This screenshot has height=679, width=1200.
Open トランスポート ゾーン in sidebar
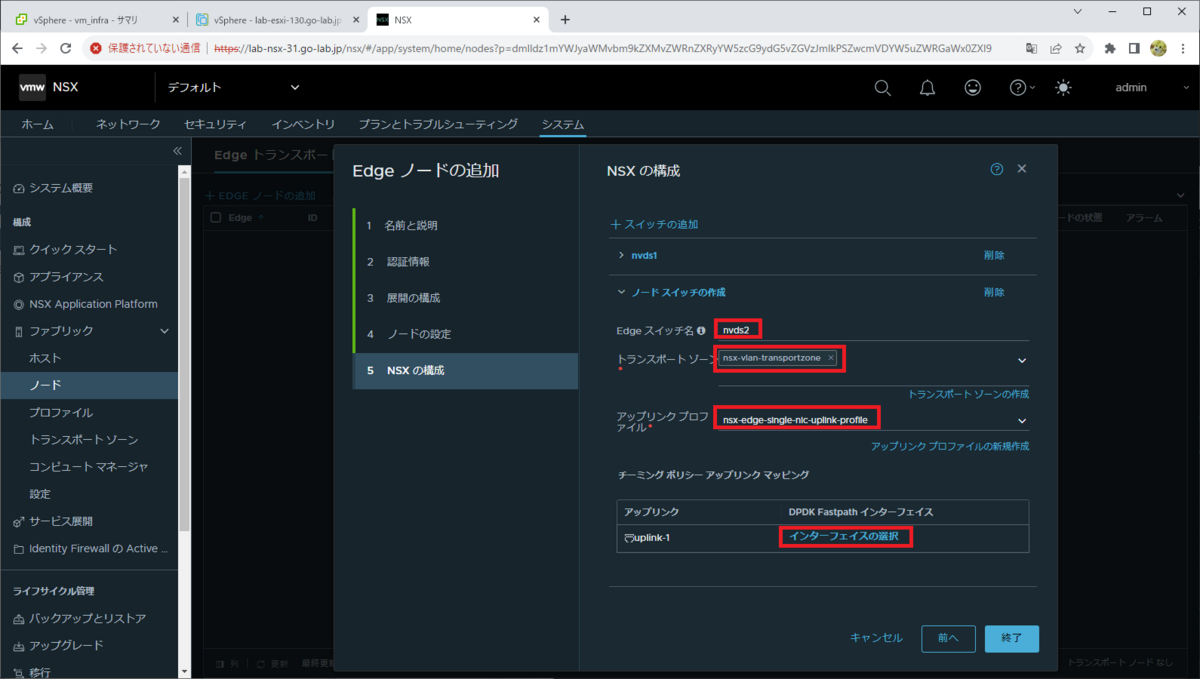pyautogui.click(x=84, y=440)
